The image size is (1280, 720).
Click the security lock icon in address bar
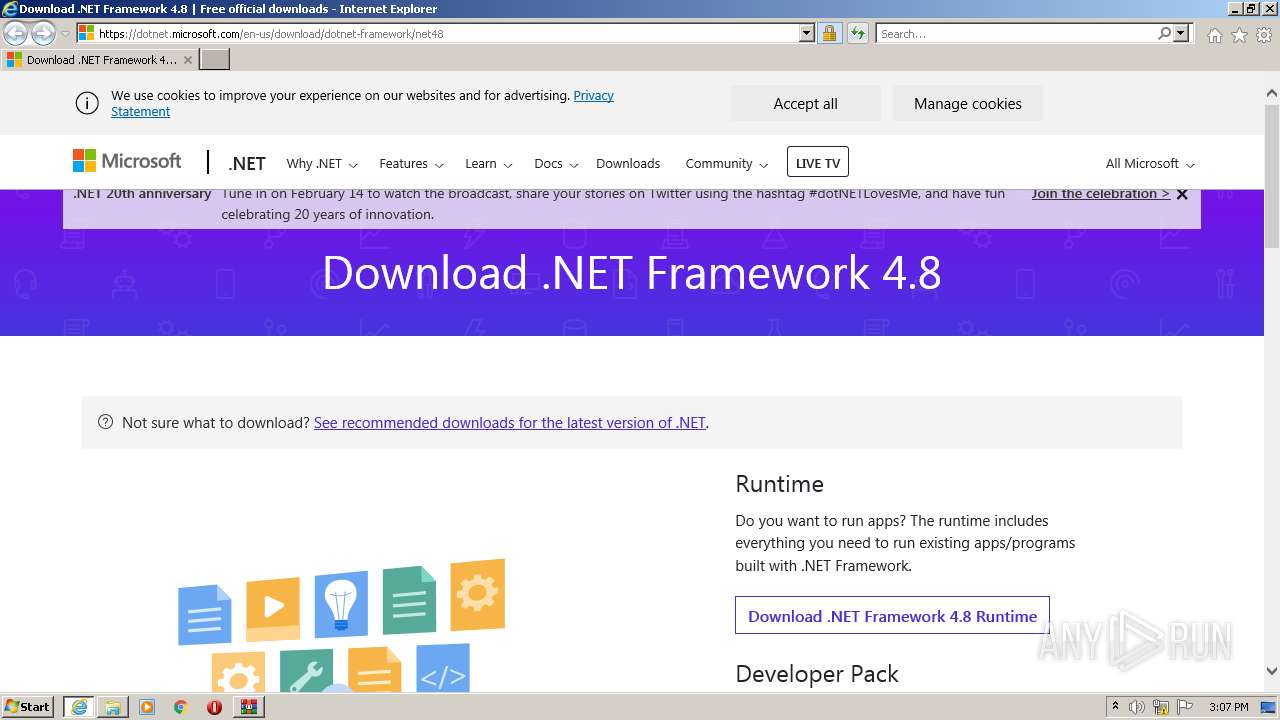pyautogui.click(x=829, y=33)
